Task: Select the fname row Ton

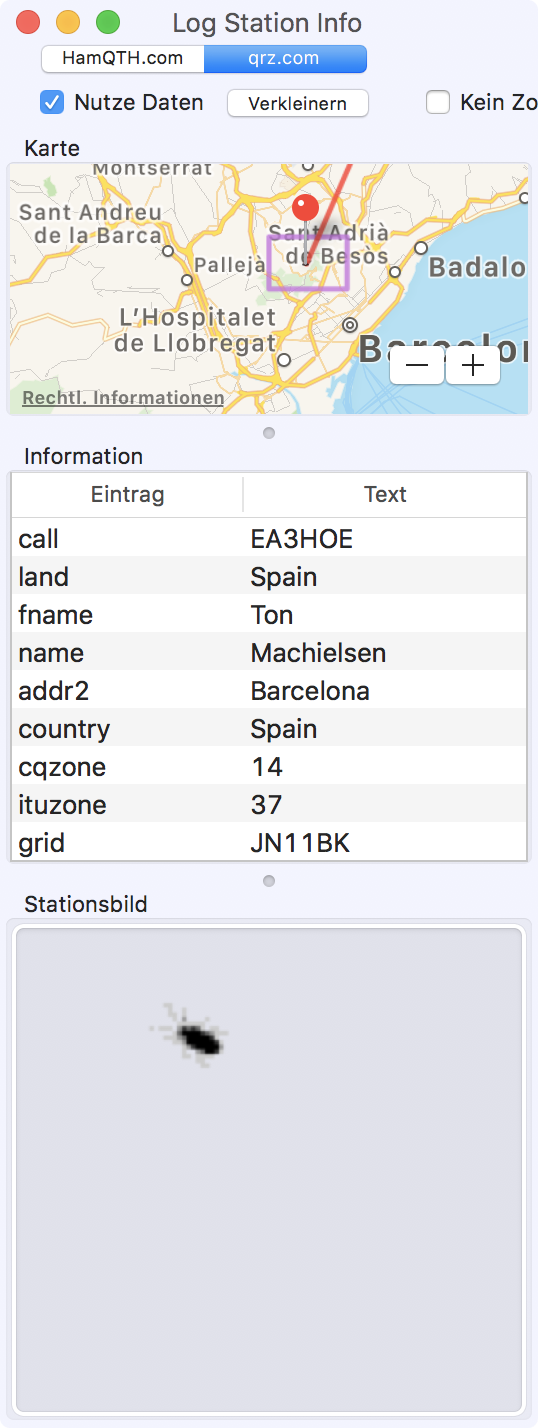Action: coord(269,615)
